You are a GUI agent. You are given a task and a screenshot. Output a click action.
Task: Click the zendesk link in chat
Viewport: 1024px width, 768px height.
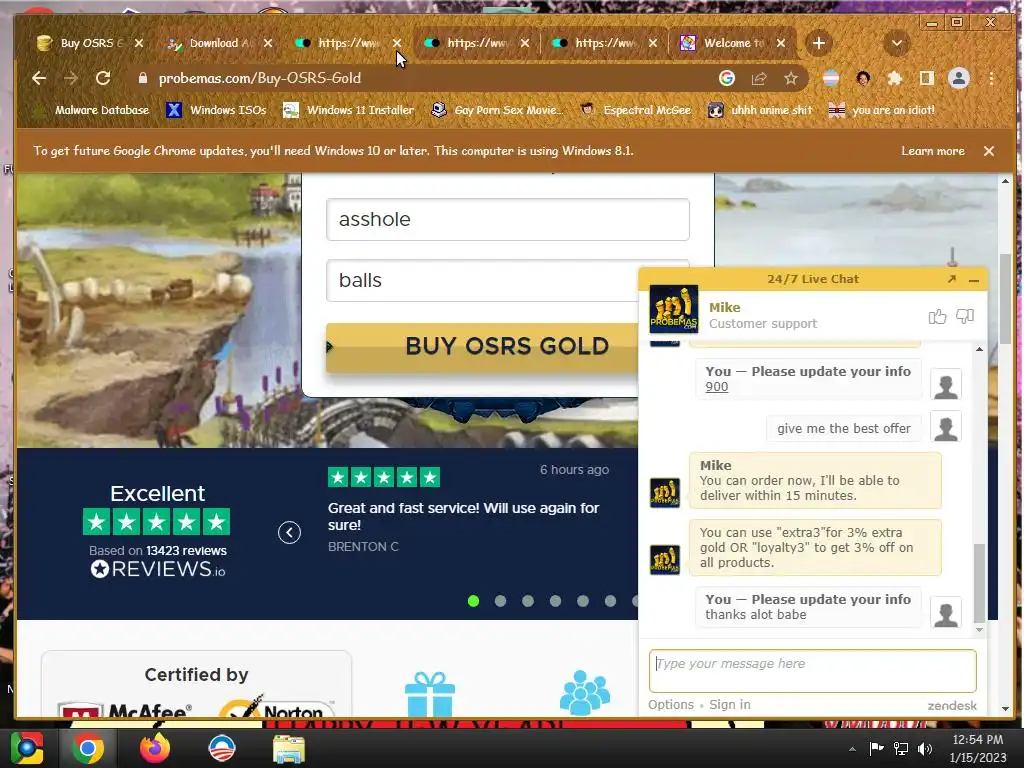pos(952,705)
